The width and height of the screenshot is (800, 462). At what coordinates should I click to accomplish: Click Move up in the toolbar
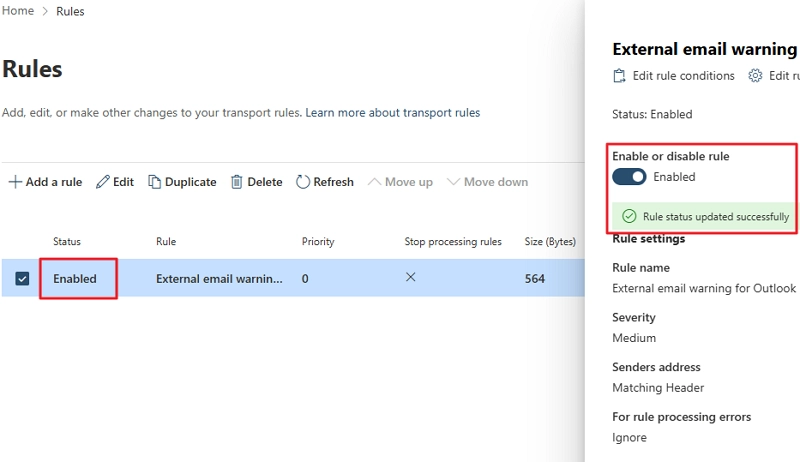coord(400,182)
